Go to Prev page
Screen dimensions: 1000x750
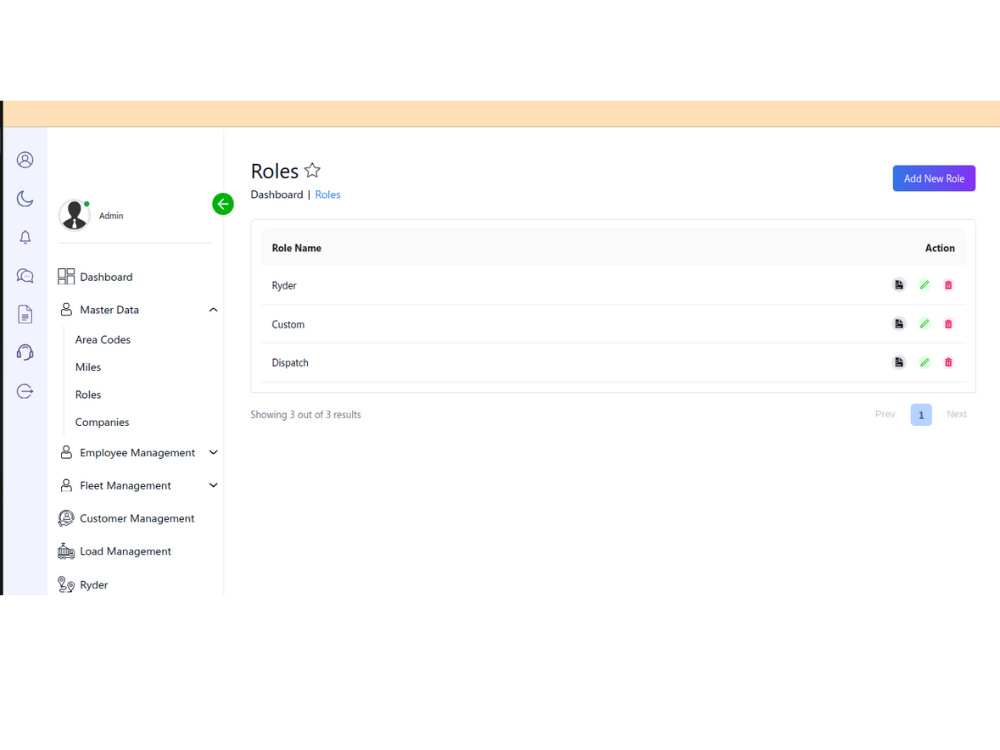[x=885, y=415]
